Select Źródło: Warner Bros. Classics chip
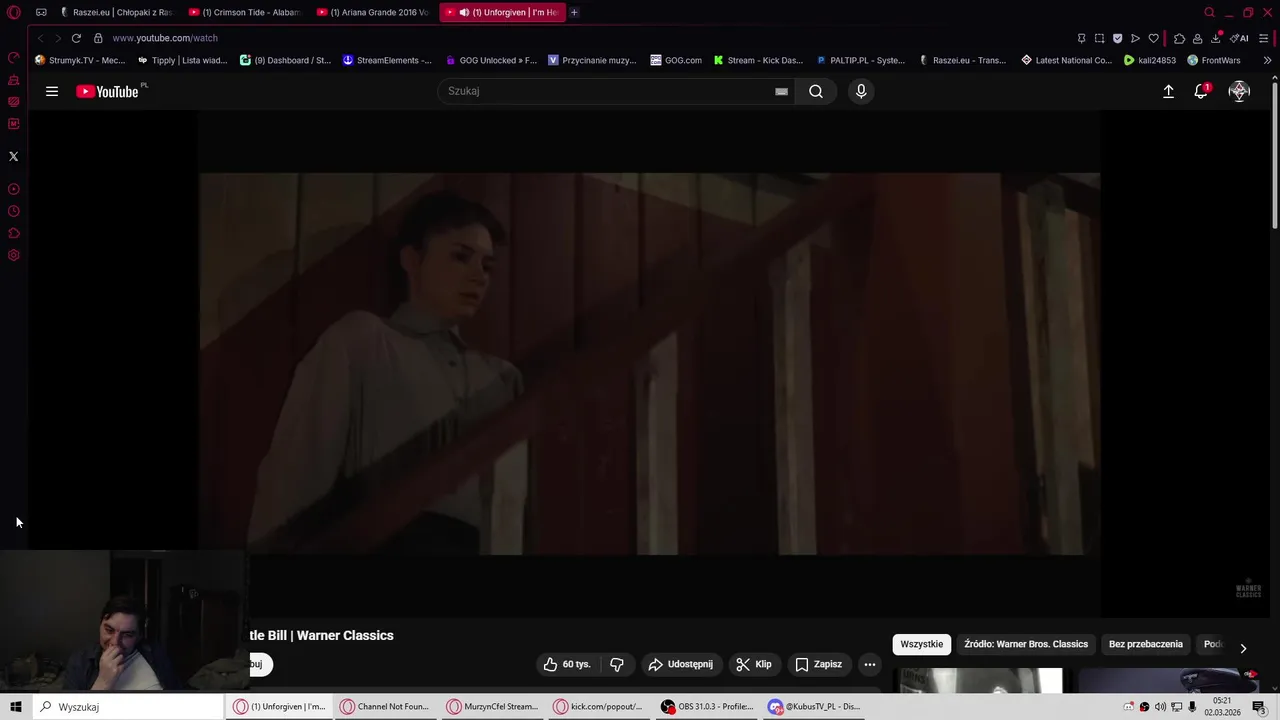 [x=1026, y=644]
